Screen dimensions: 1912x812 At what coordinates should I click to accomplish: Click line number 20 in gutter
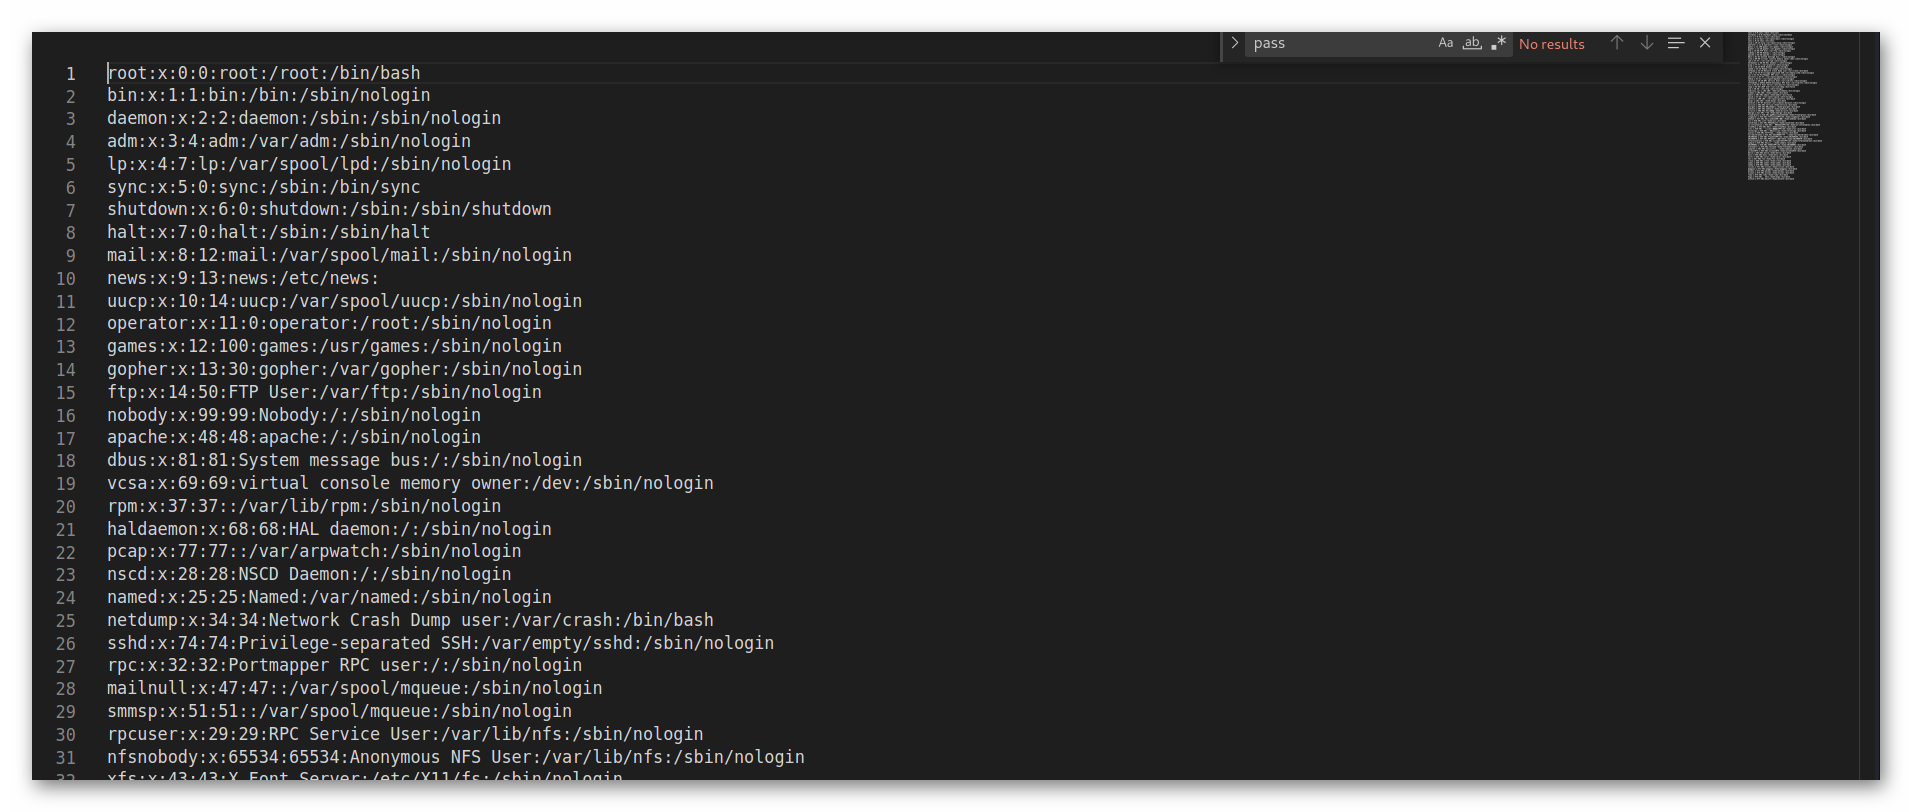pyautogui.click(x=66, y=507)
